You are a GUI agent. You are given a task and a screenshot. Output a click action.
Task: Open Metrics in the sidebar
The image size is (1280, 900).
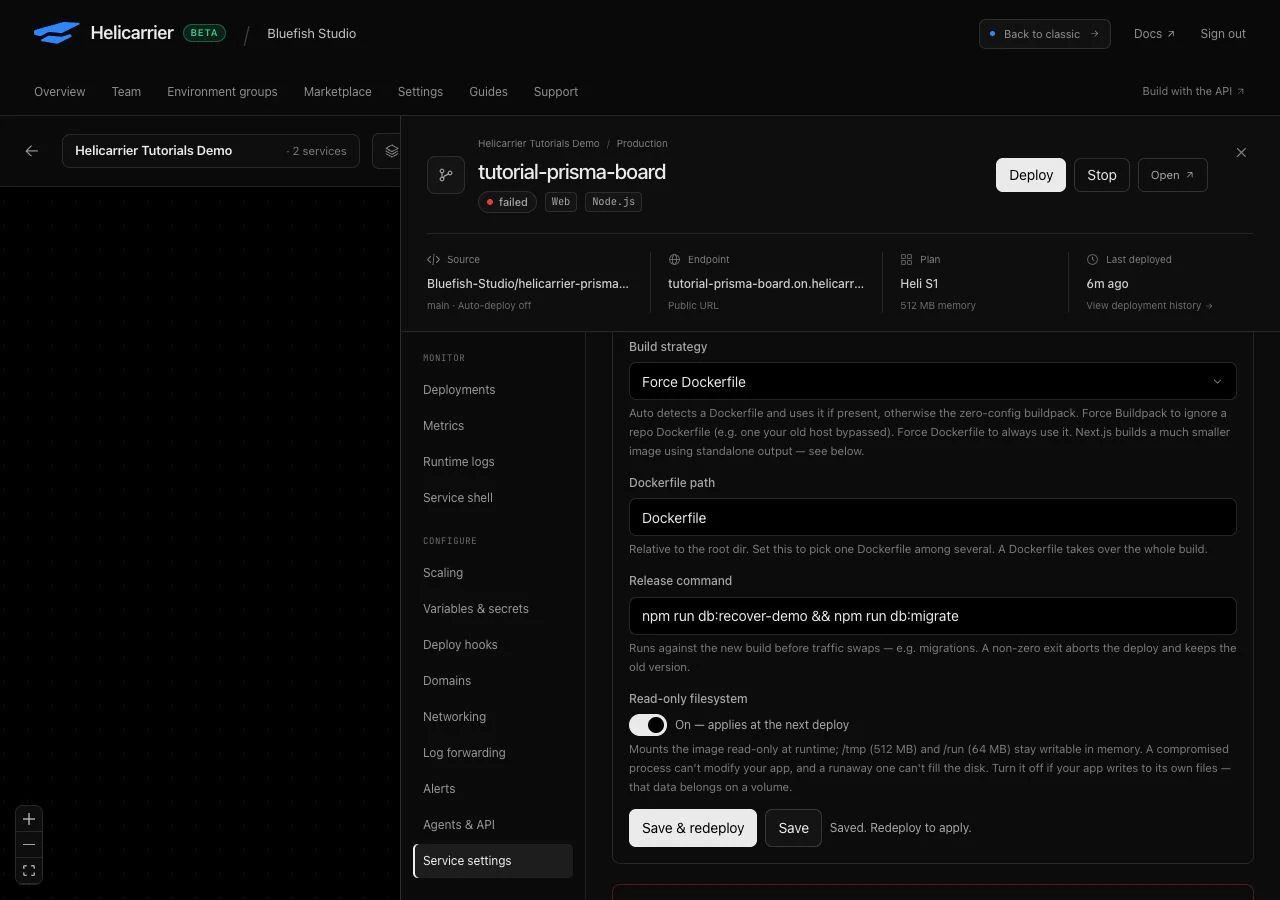coord(493,426)
